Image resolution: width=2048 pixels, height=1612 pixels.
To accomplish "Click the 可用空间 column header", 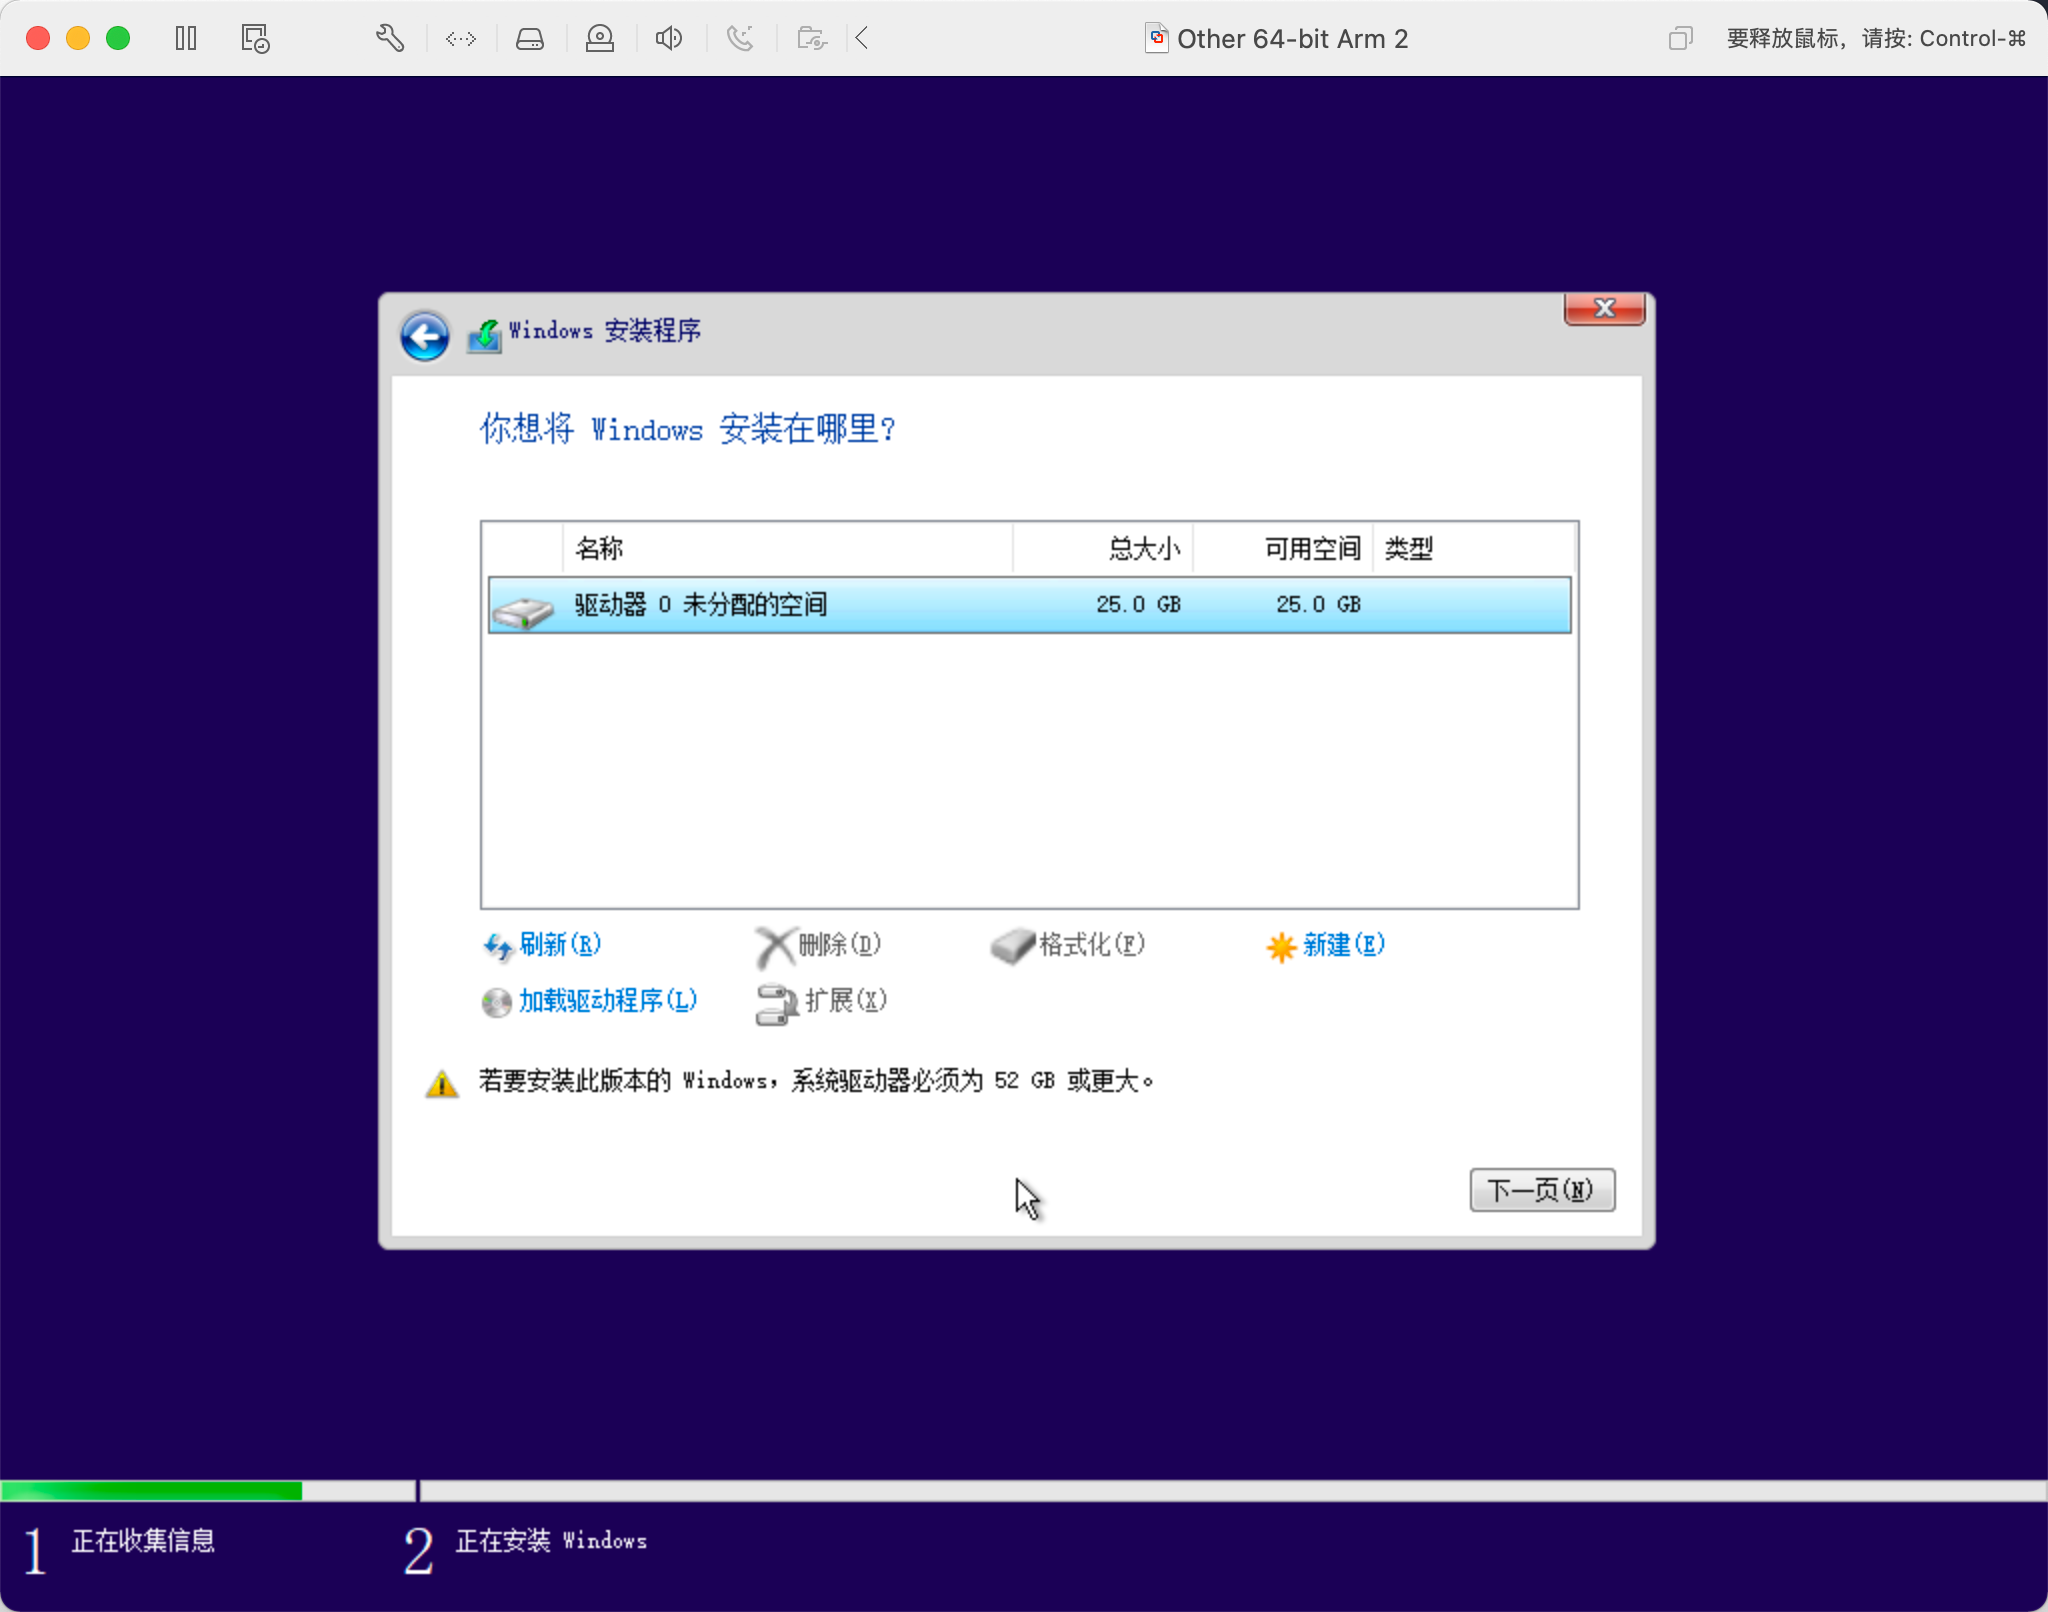I will click(1283, 548).
